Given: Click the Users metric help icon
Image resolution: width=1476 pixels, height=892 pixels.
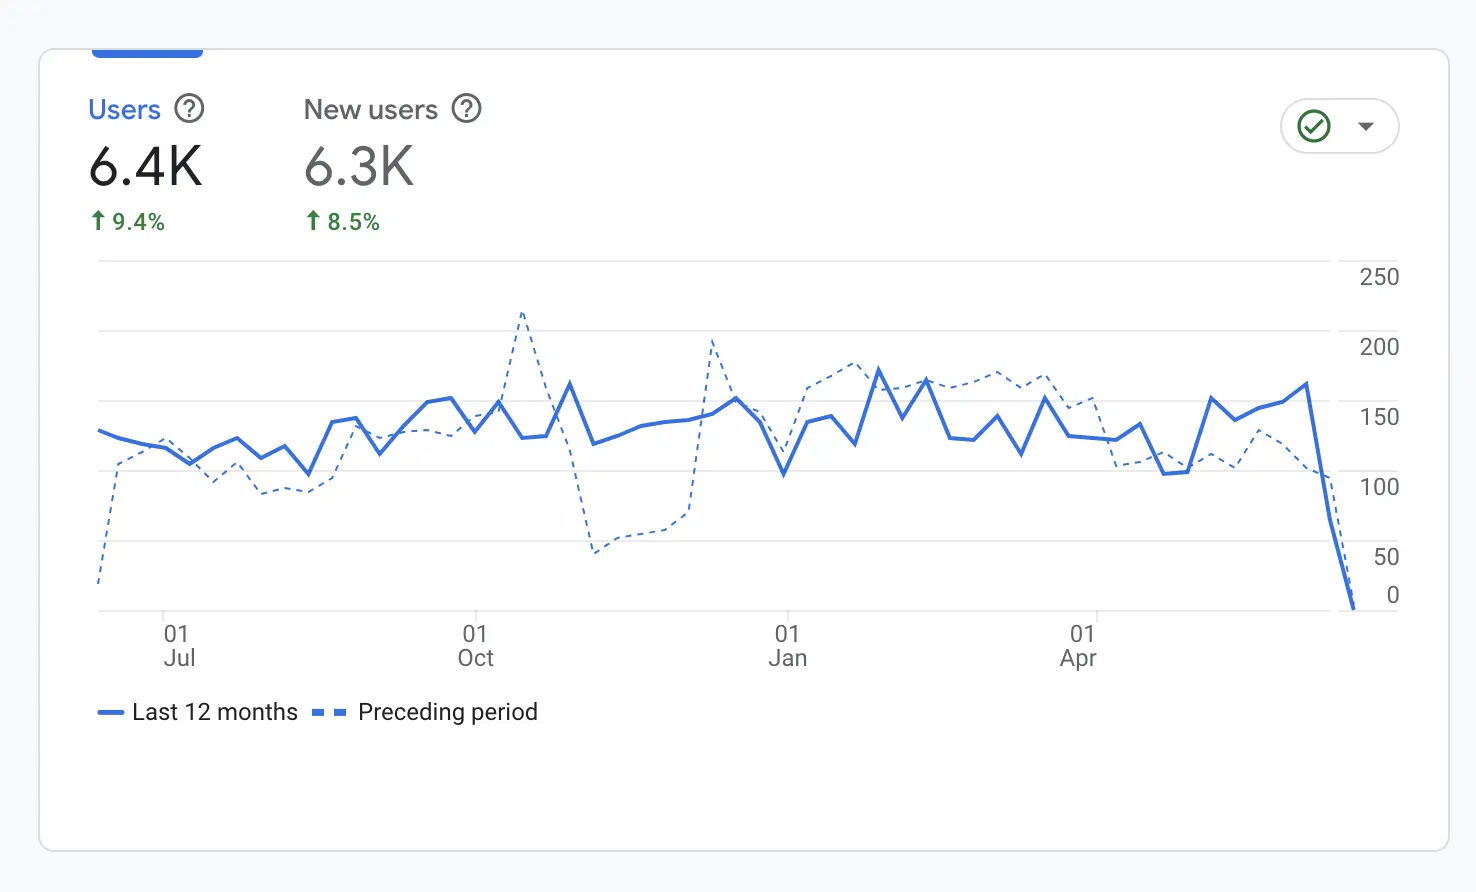Looking at the screenshot, I should [189, 109].
